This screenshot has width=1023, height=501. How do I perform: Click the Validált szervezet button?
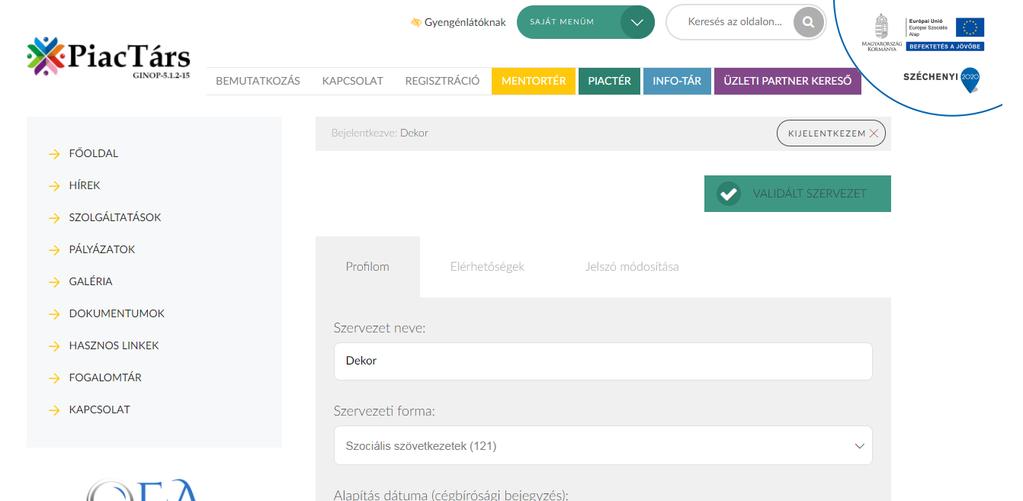tap(797, 194)
